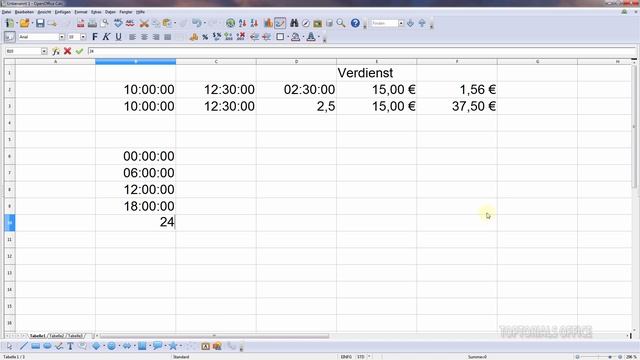Click the formula input line
640x360 pixels.
coord(362,51)
